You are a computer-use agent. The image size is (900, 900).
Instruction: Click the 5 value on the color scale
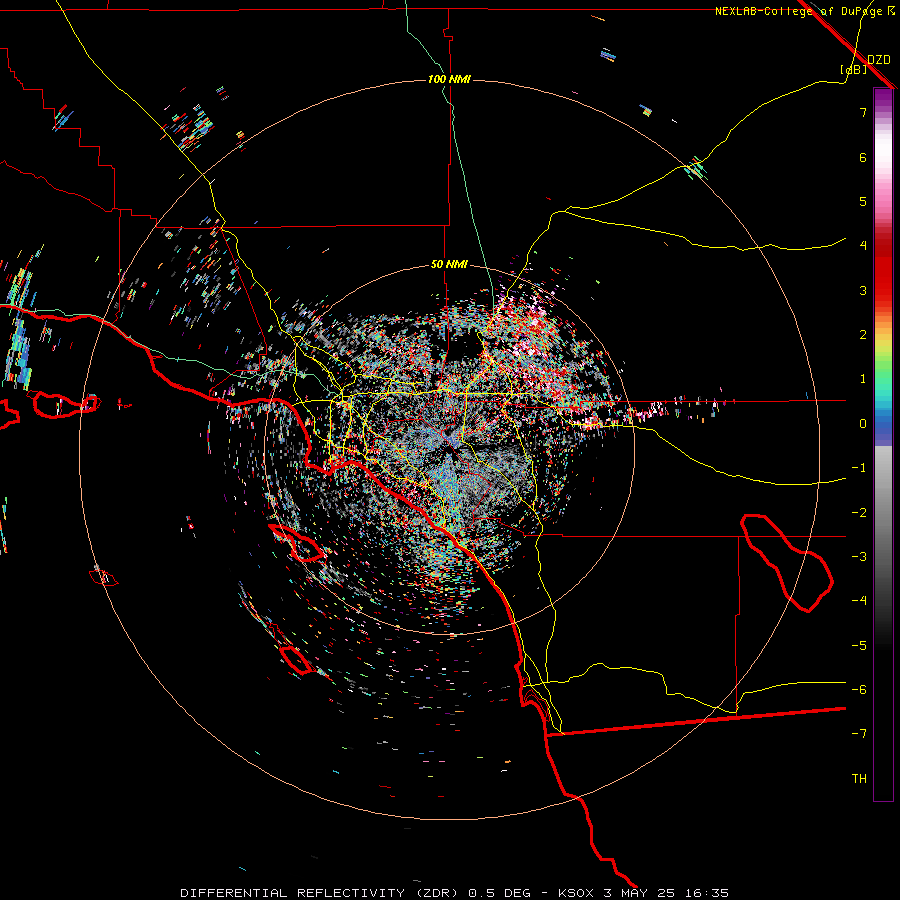[x=863, y=201]
